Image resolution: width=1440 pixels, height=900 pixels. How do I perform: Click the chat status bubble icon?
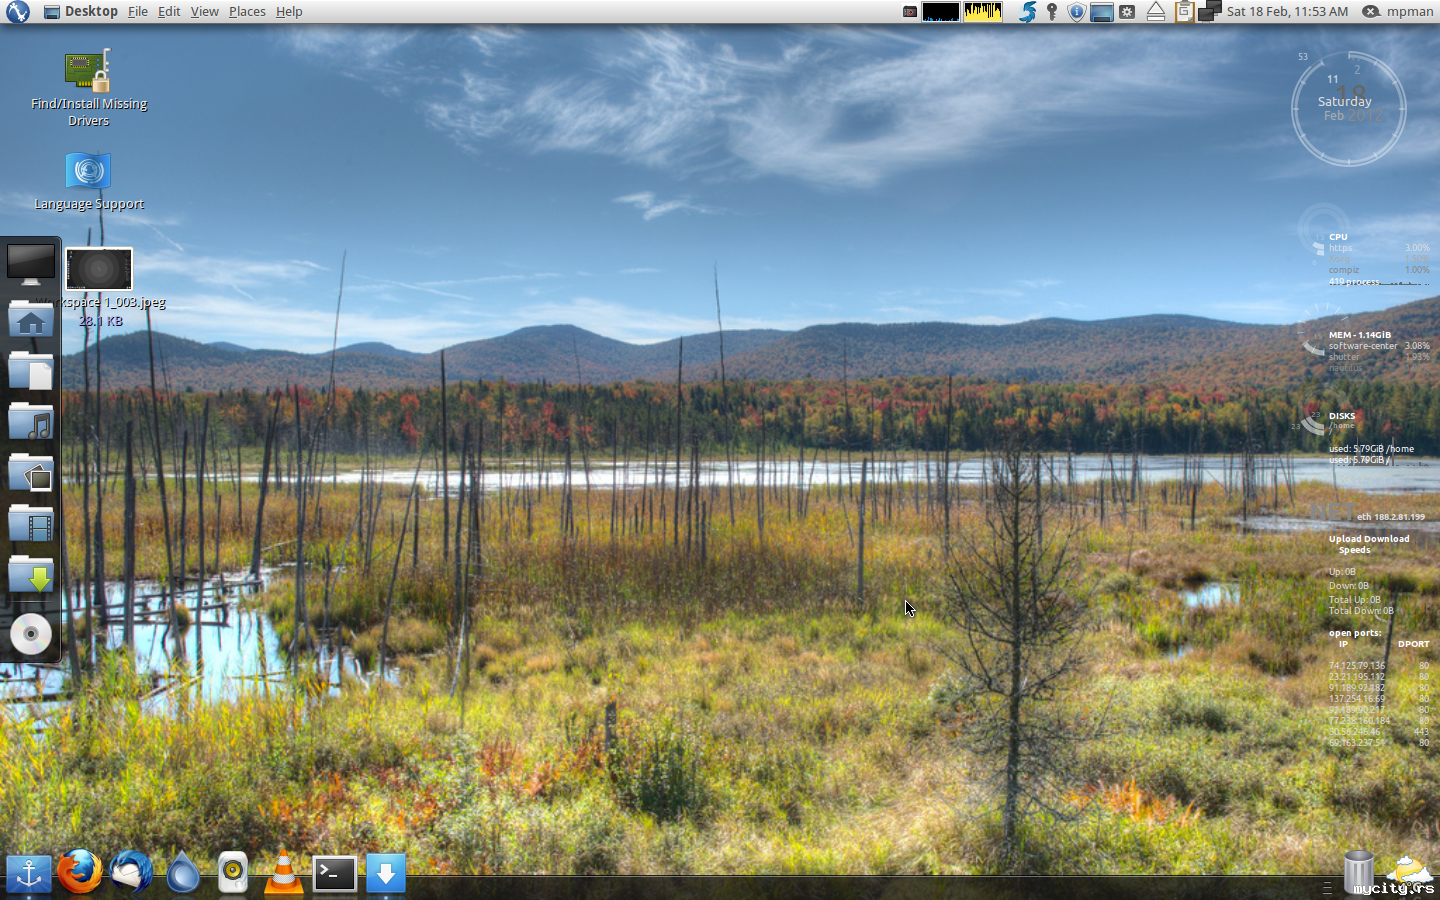pos(1371,12)
